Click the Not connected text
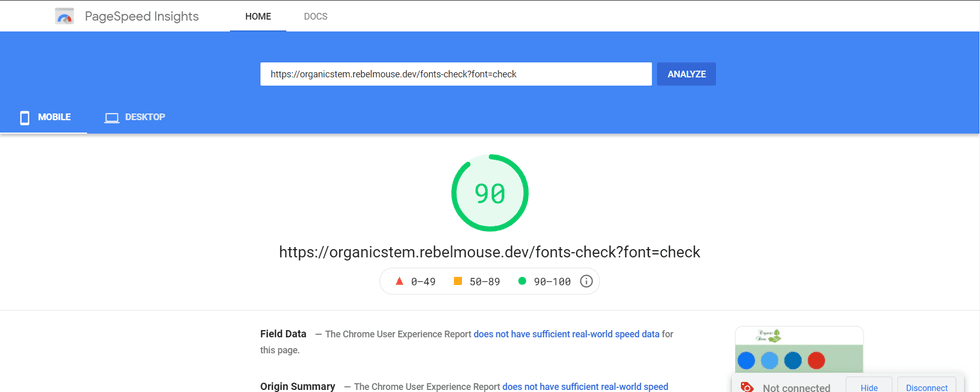Image resolution: width=980 pixels, height=392 pixels. (x=796, y=388)
